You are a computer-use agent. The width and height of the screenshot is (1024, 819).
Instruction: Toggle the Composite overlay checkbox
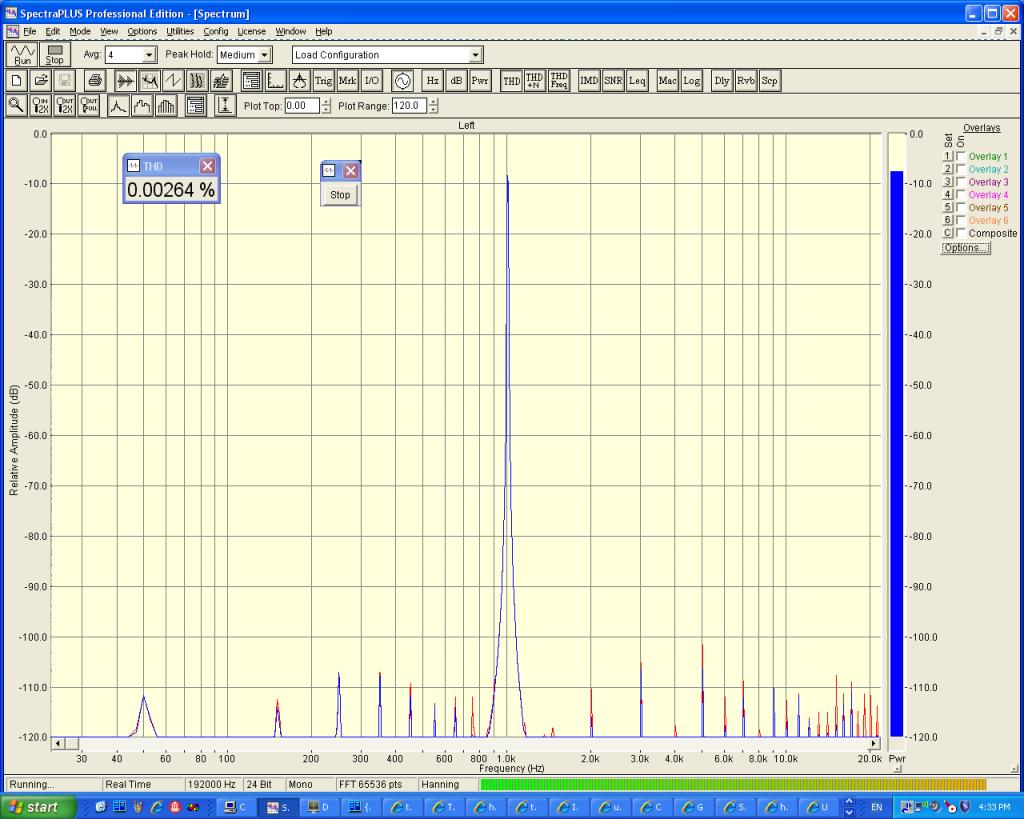[961, 233]
